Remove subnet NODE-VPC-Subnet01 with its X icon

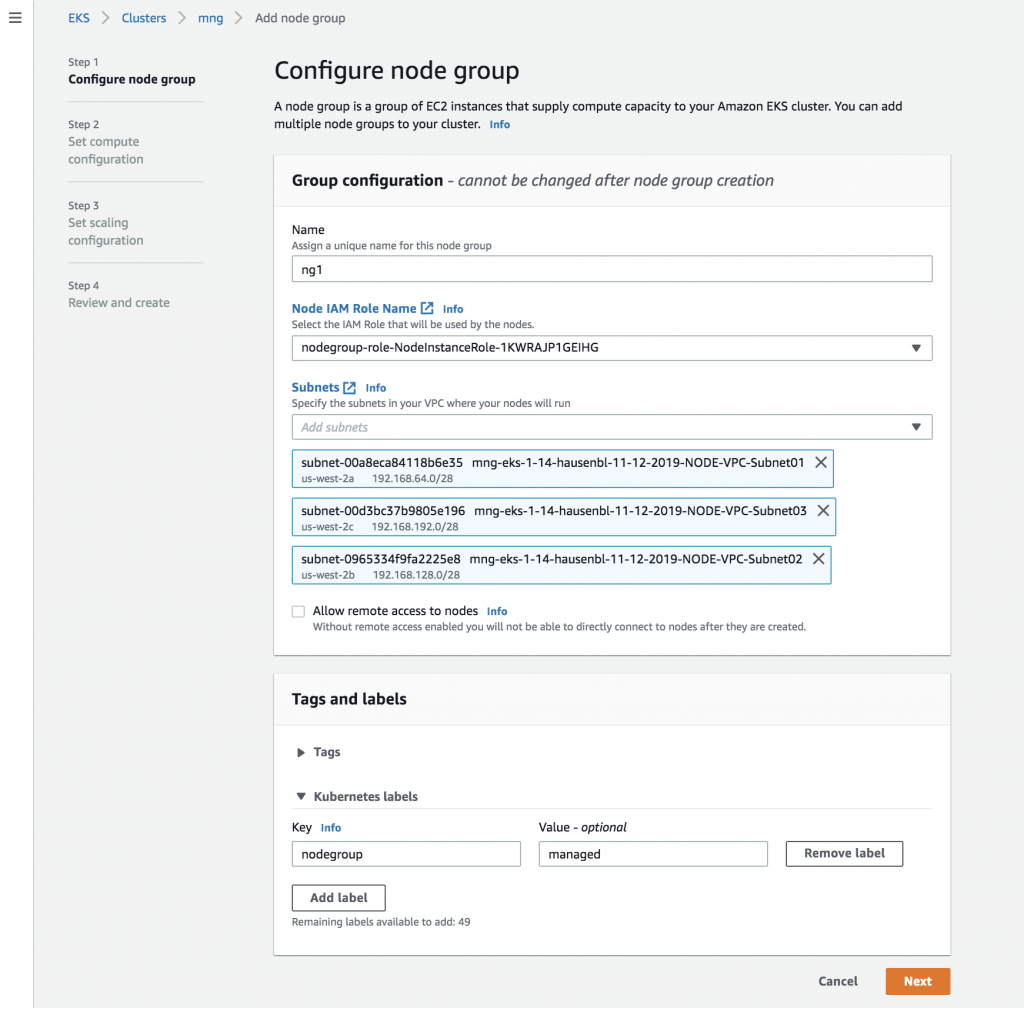point(821,462)
